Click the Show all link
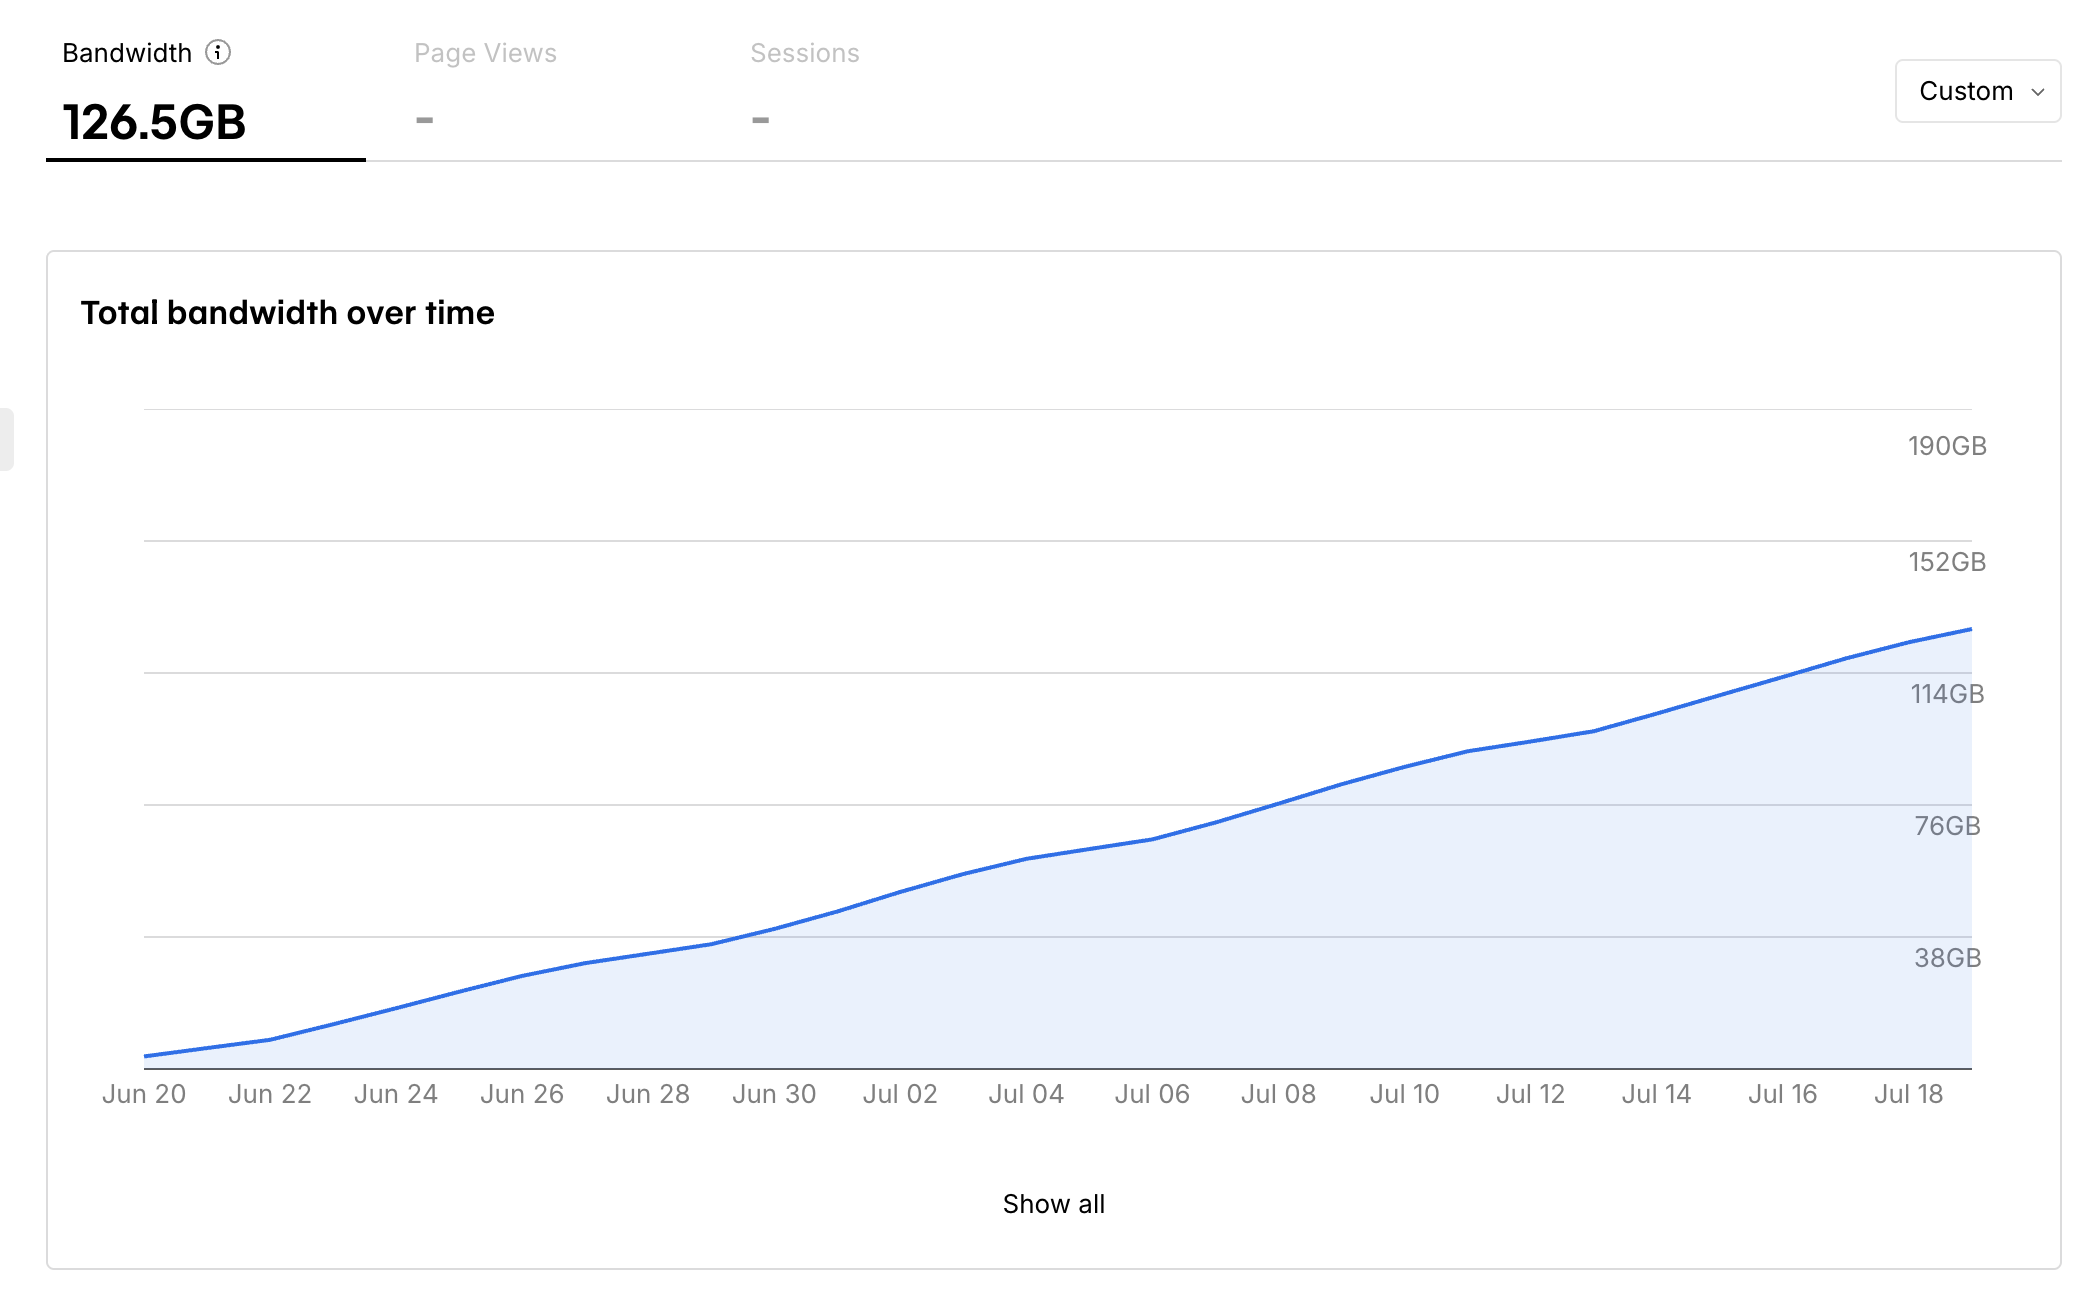 point(1053,1204)
